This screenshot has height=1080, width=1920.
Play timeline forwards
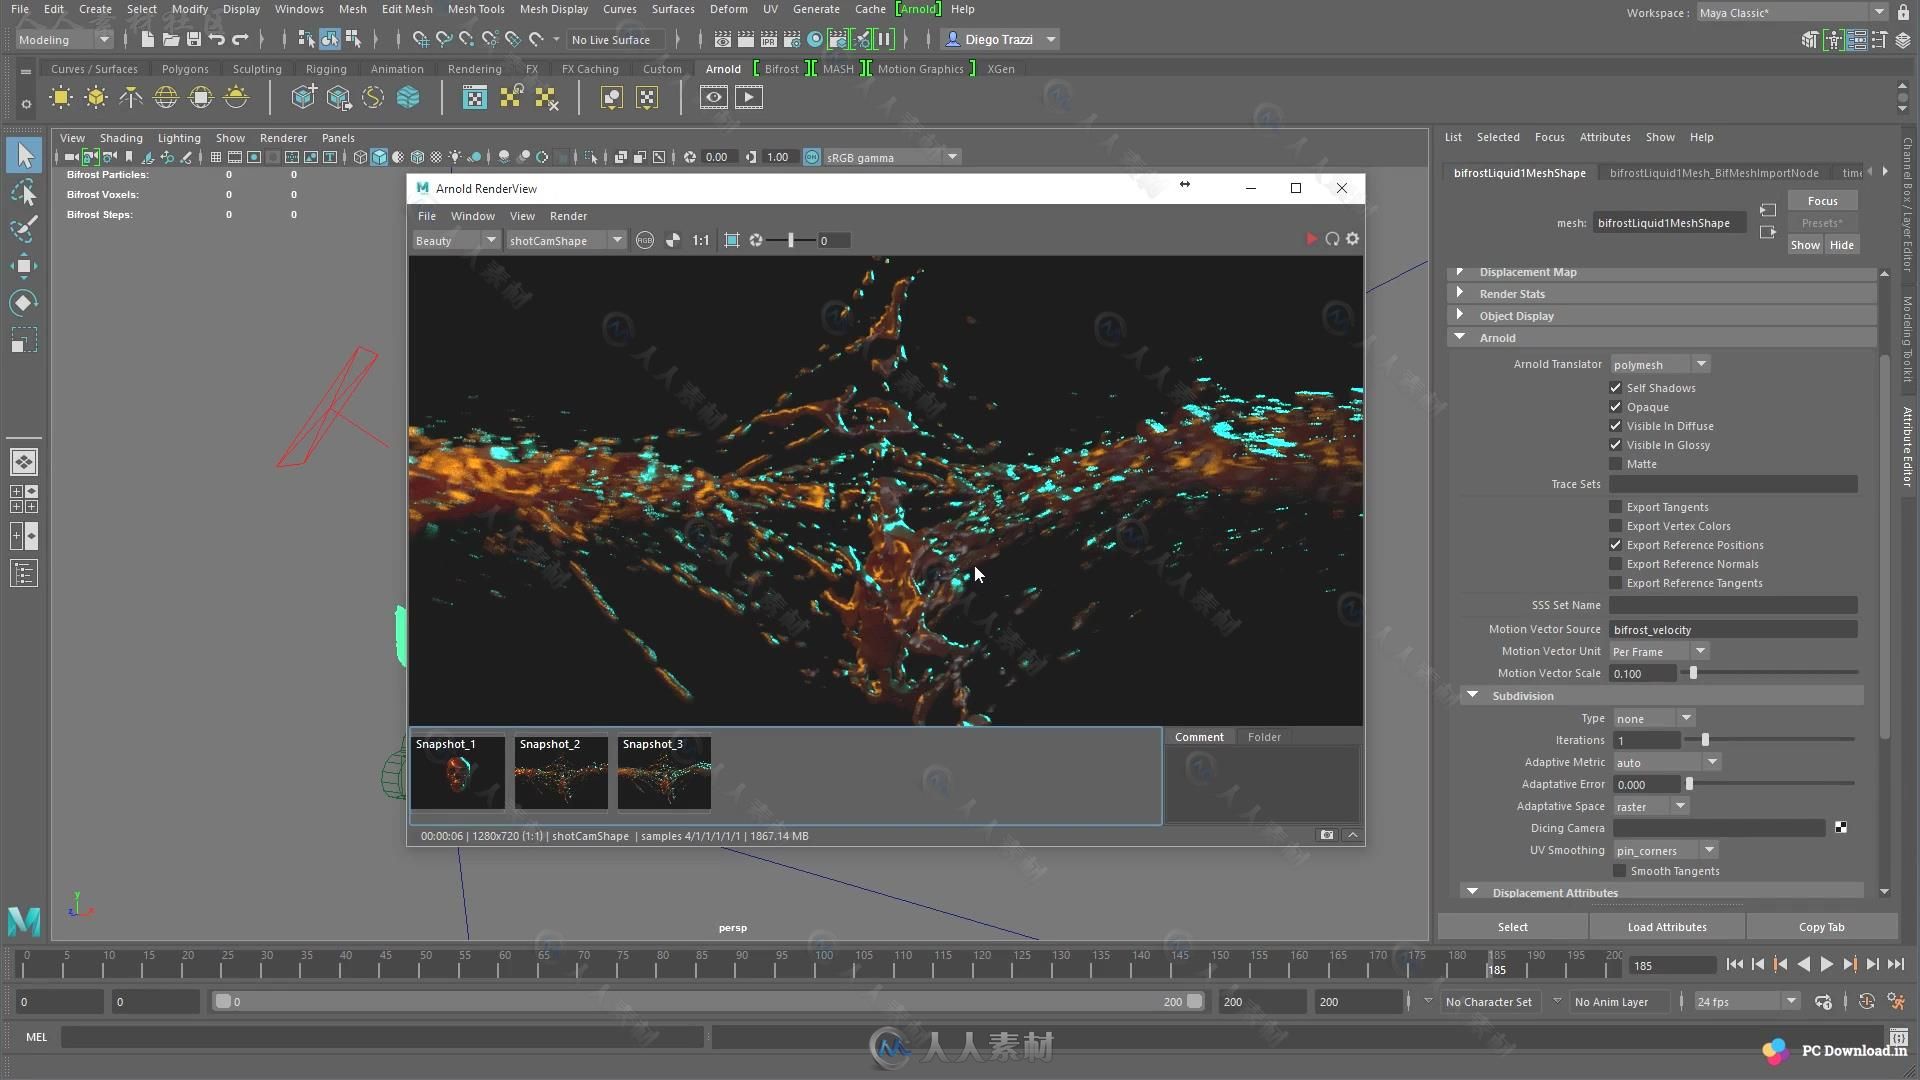pyautogui.click(x=1826, y=965)
